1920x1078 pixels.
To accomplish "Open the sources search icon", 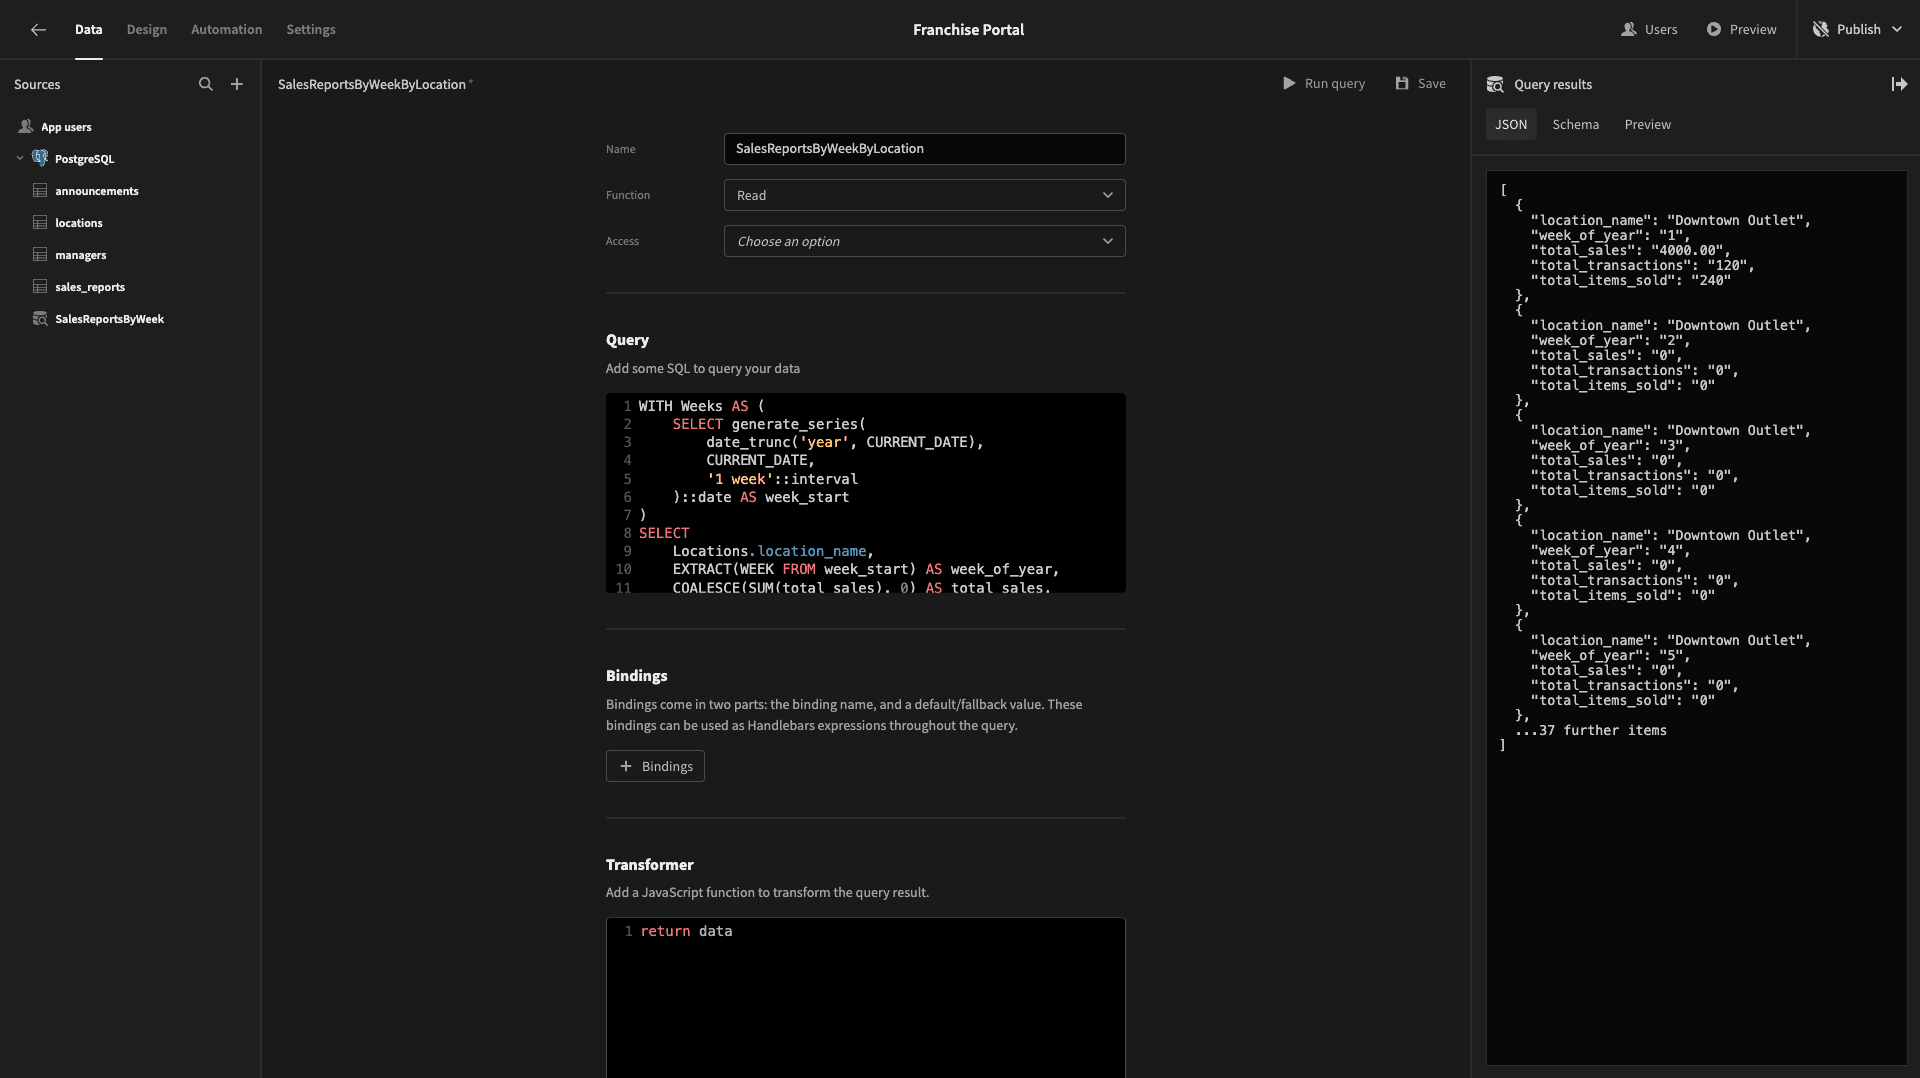I will 206,84.
